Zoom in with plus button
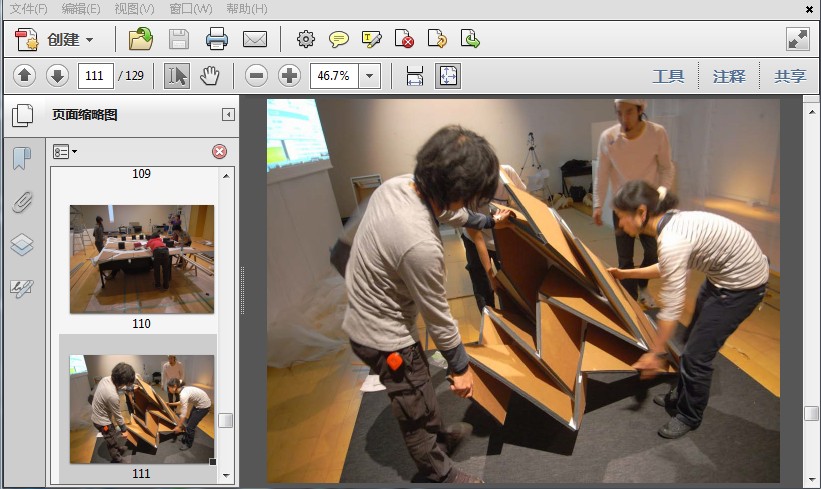 coord(289,76)
